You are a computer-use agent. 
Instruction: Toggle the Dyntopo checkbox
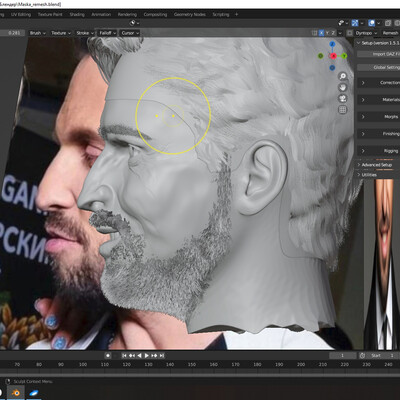tap(349, 33)
